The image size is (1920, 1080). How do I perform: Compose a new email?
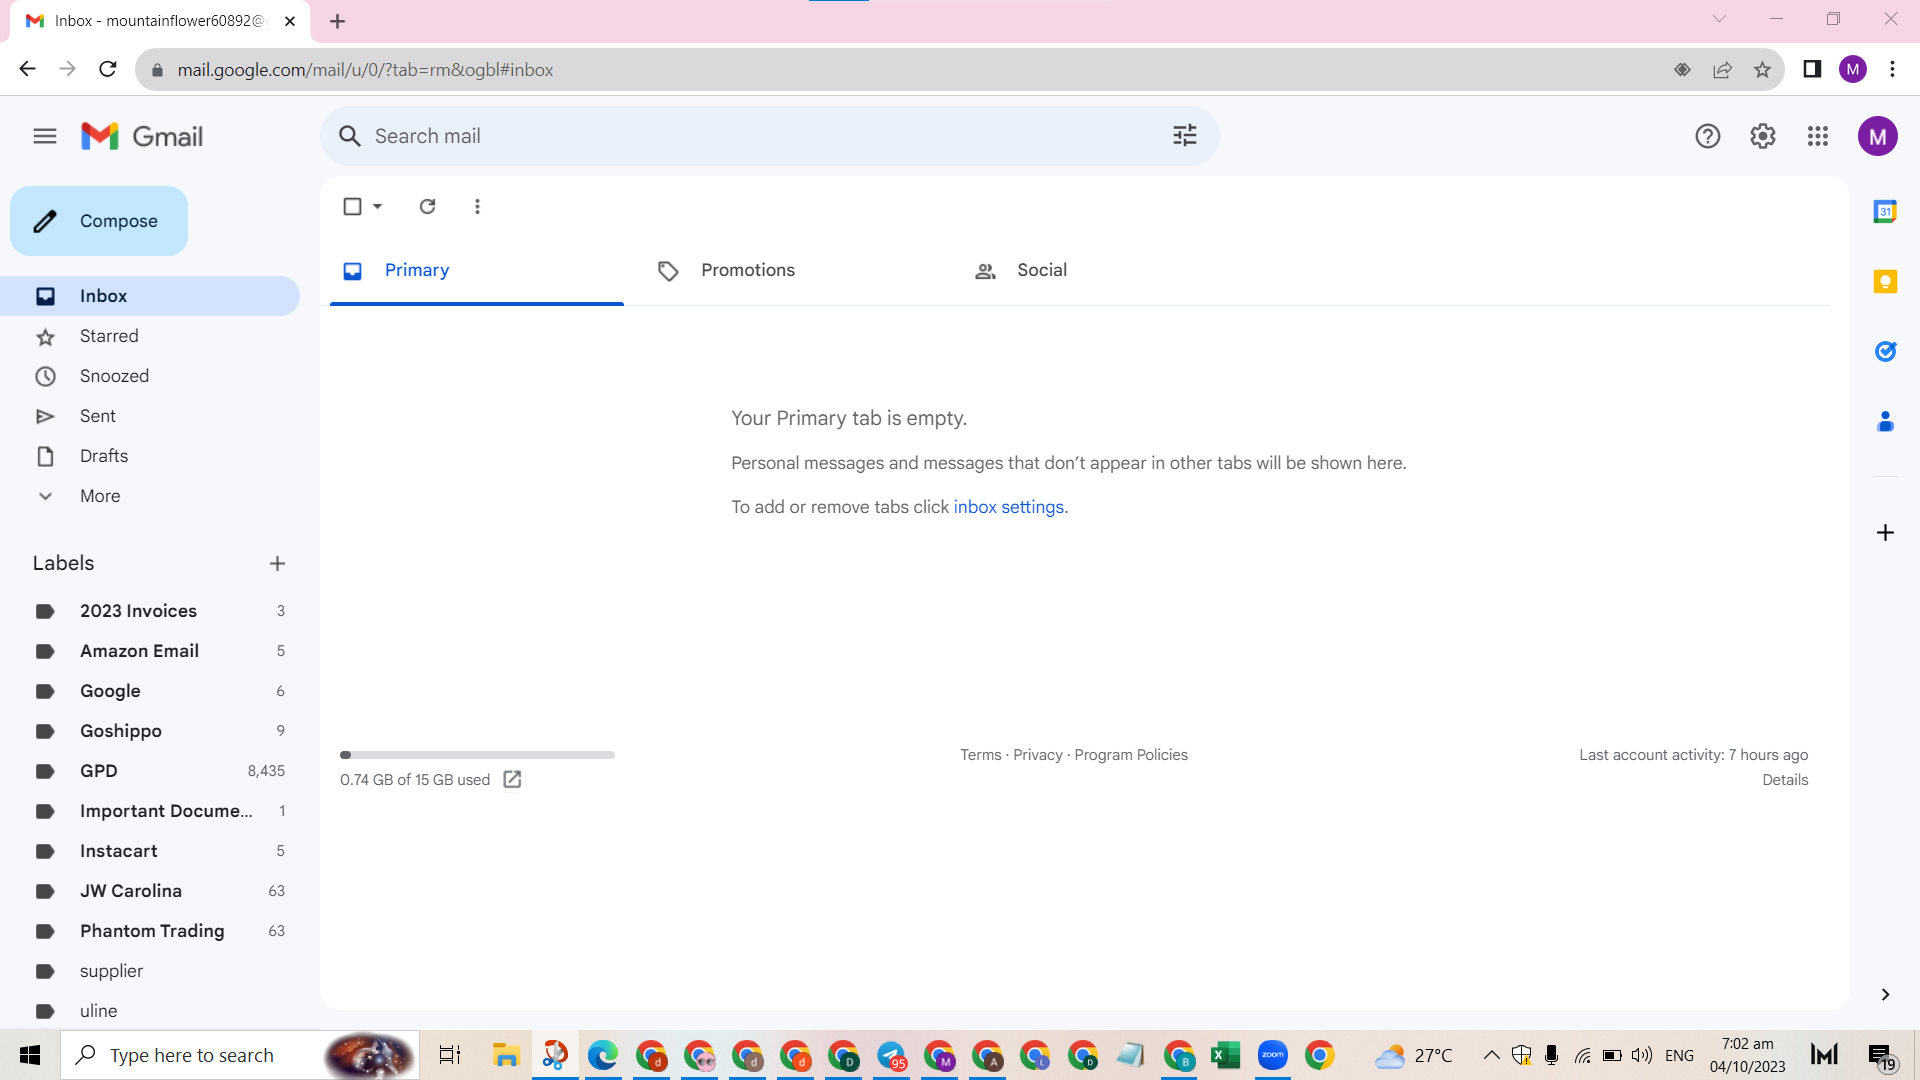(99, 221)
